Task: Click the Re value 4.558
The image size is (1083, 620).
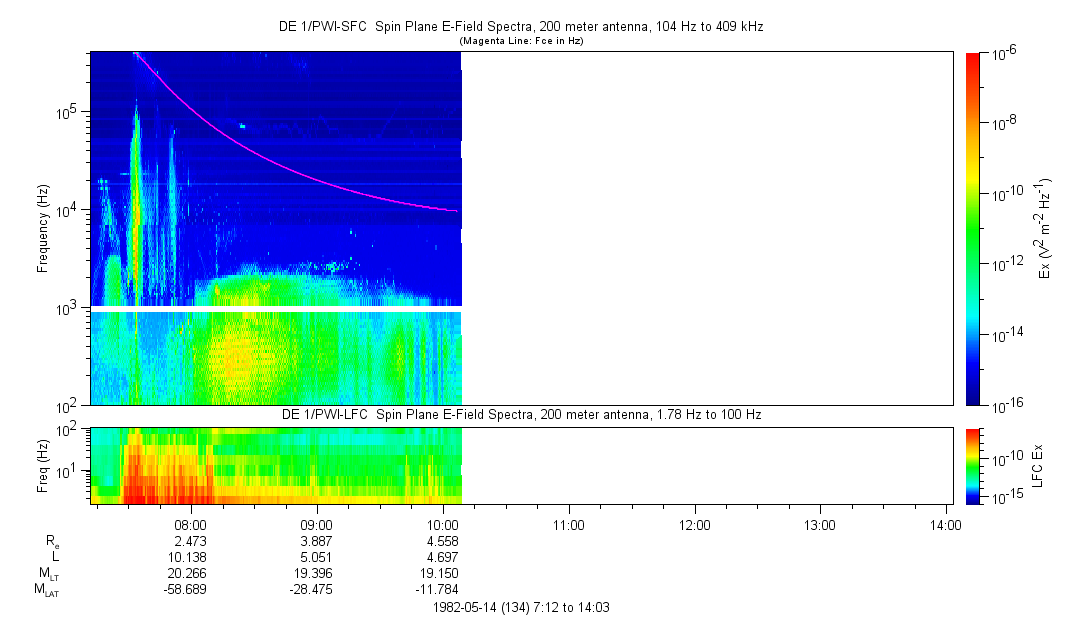Action: (443, 540)
